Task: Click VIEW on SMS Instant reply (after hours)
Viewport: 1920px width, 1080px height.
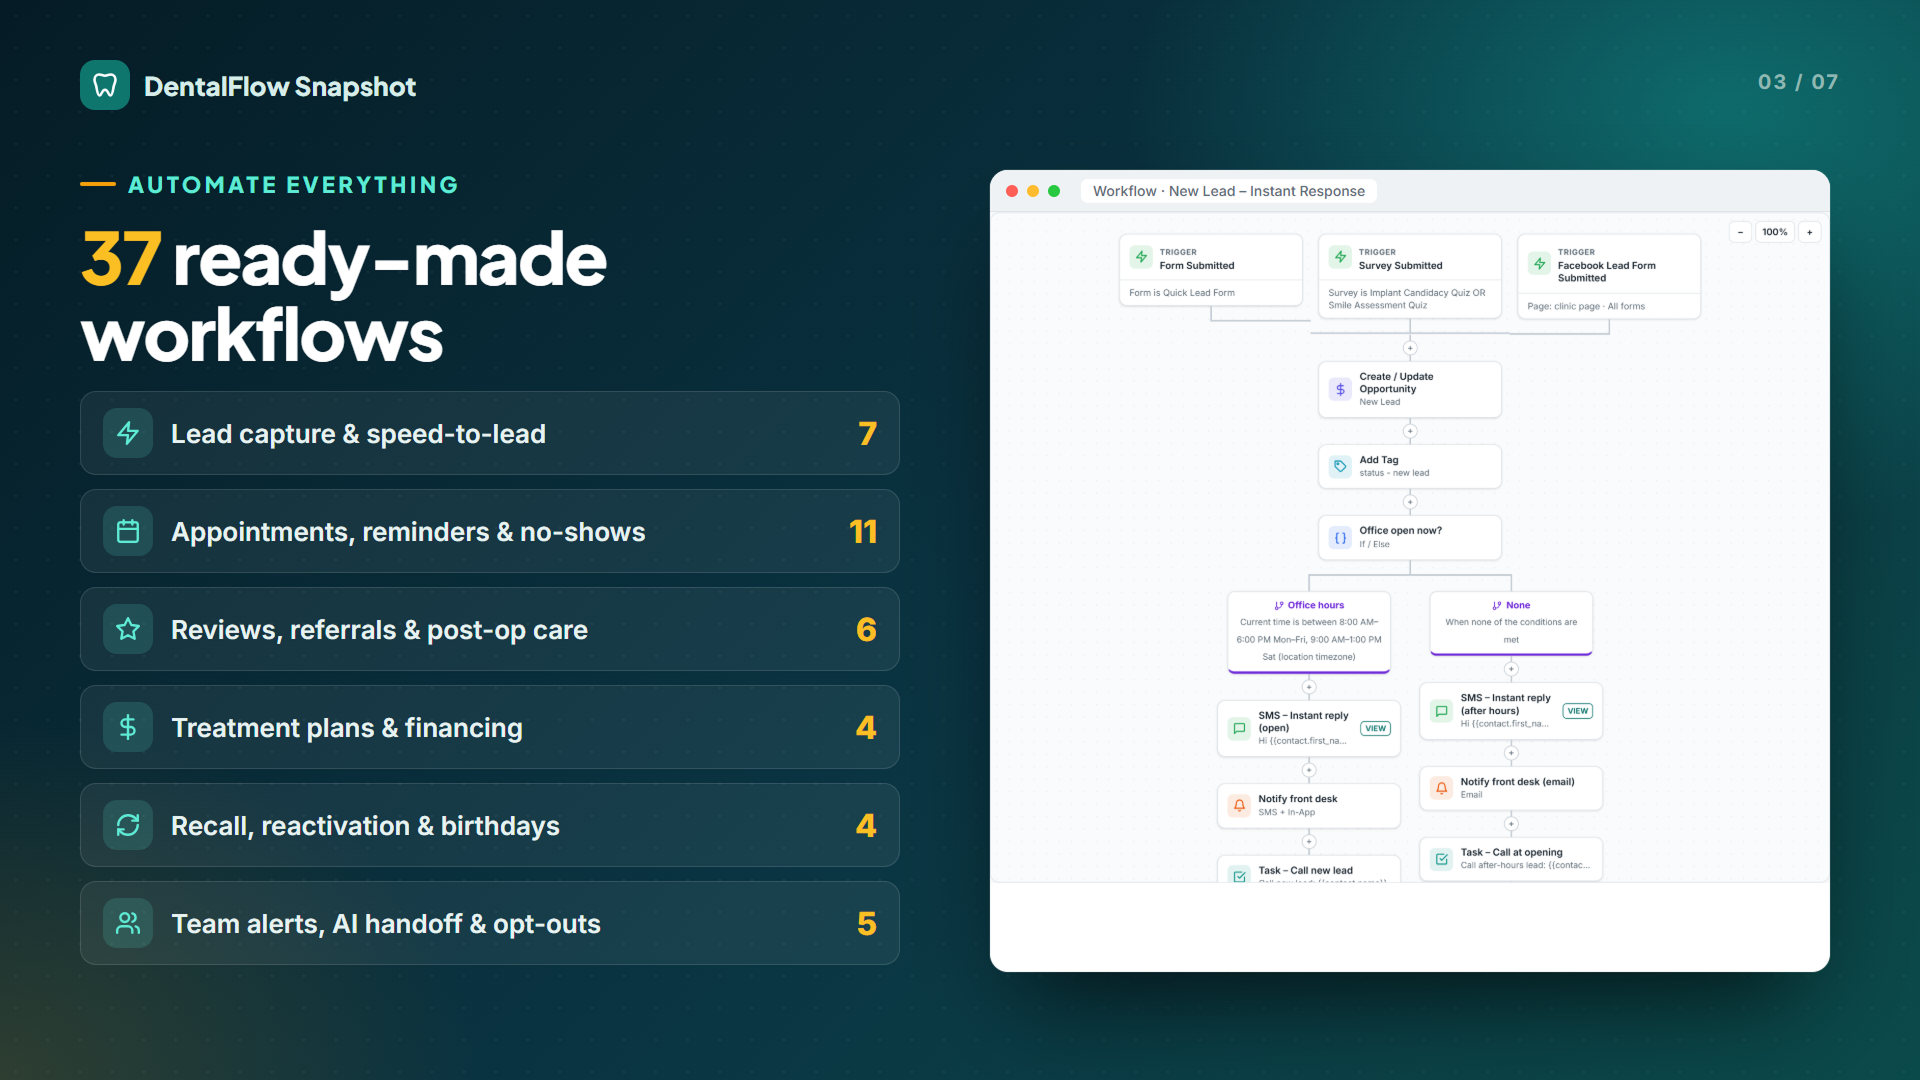Action: tap(1578, 711)
